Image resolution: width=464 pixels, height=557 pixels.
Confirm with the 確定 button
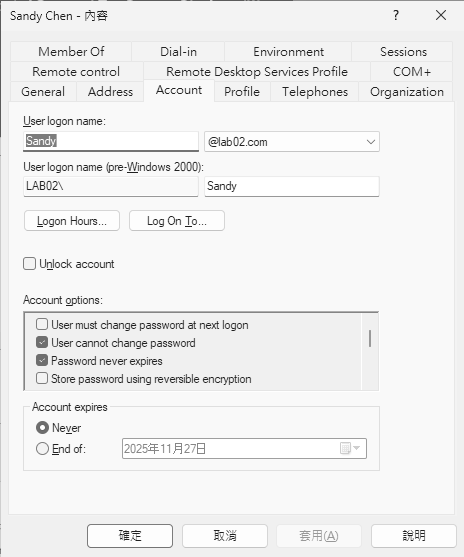tap(130, 536)
